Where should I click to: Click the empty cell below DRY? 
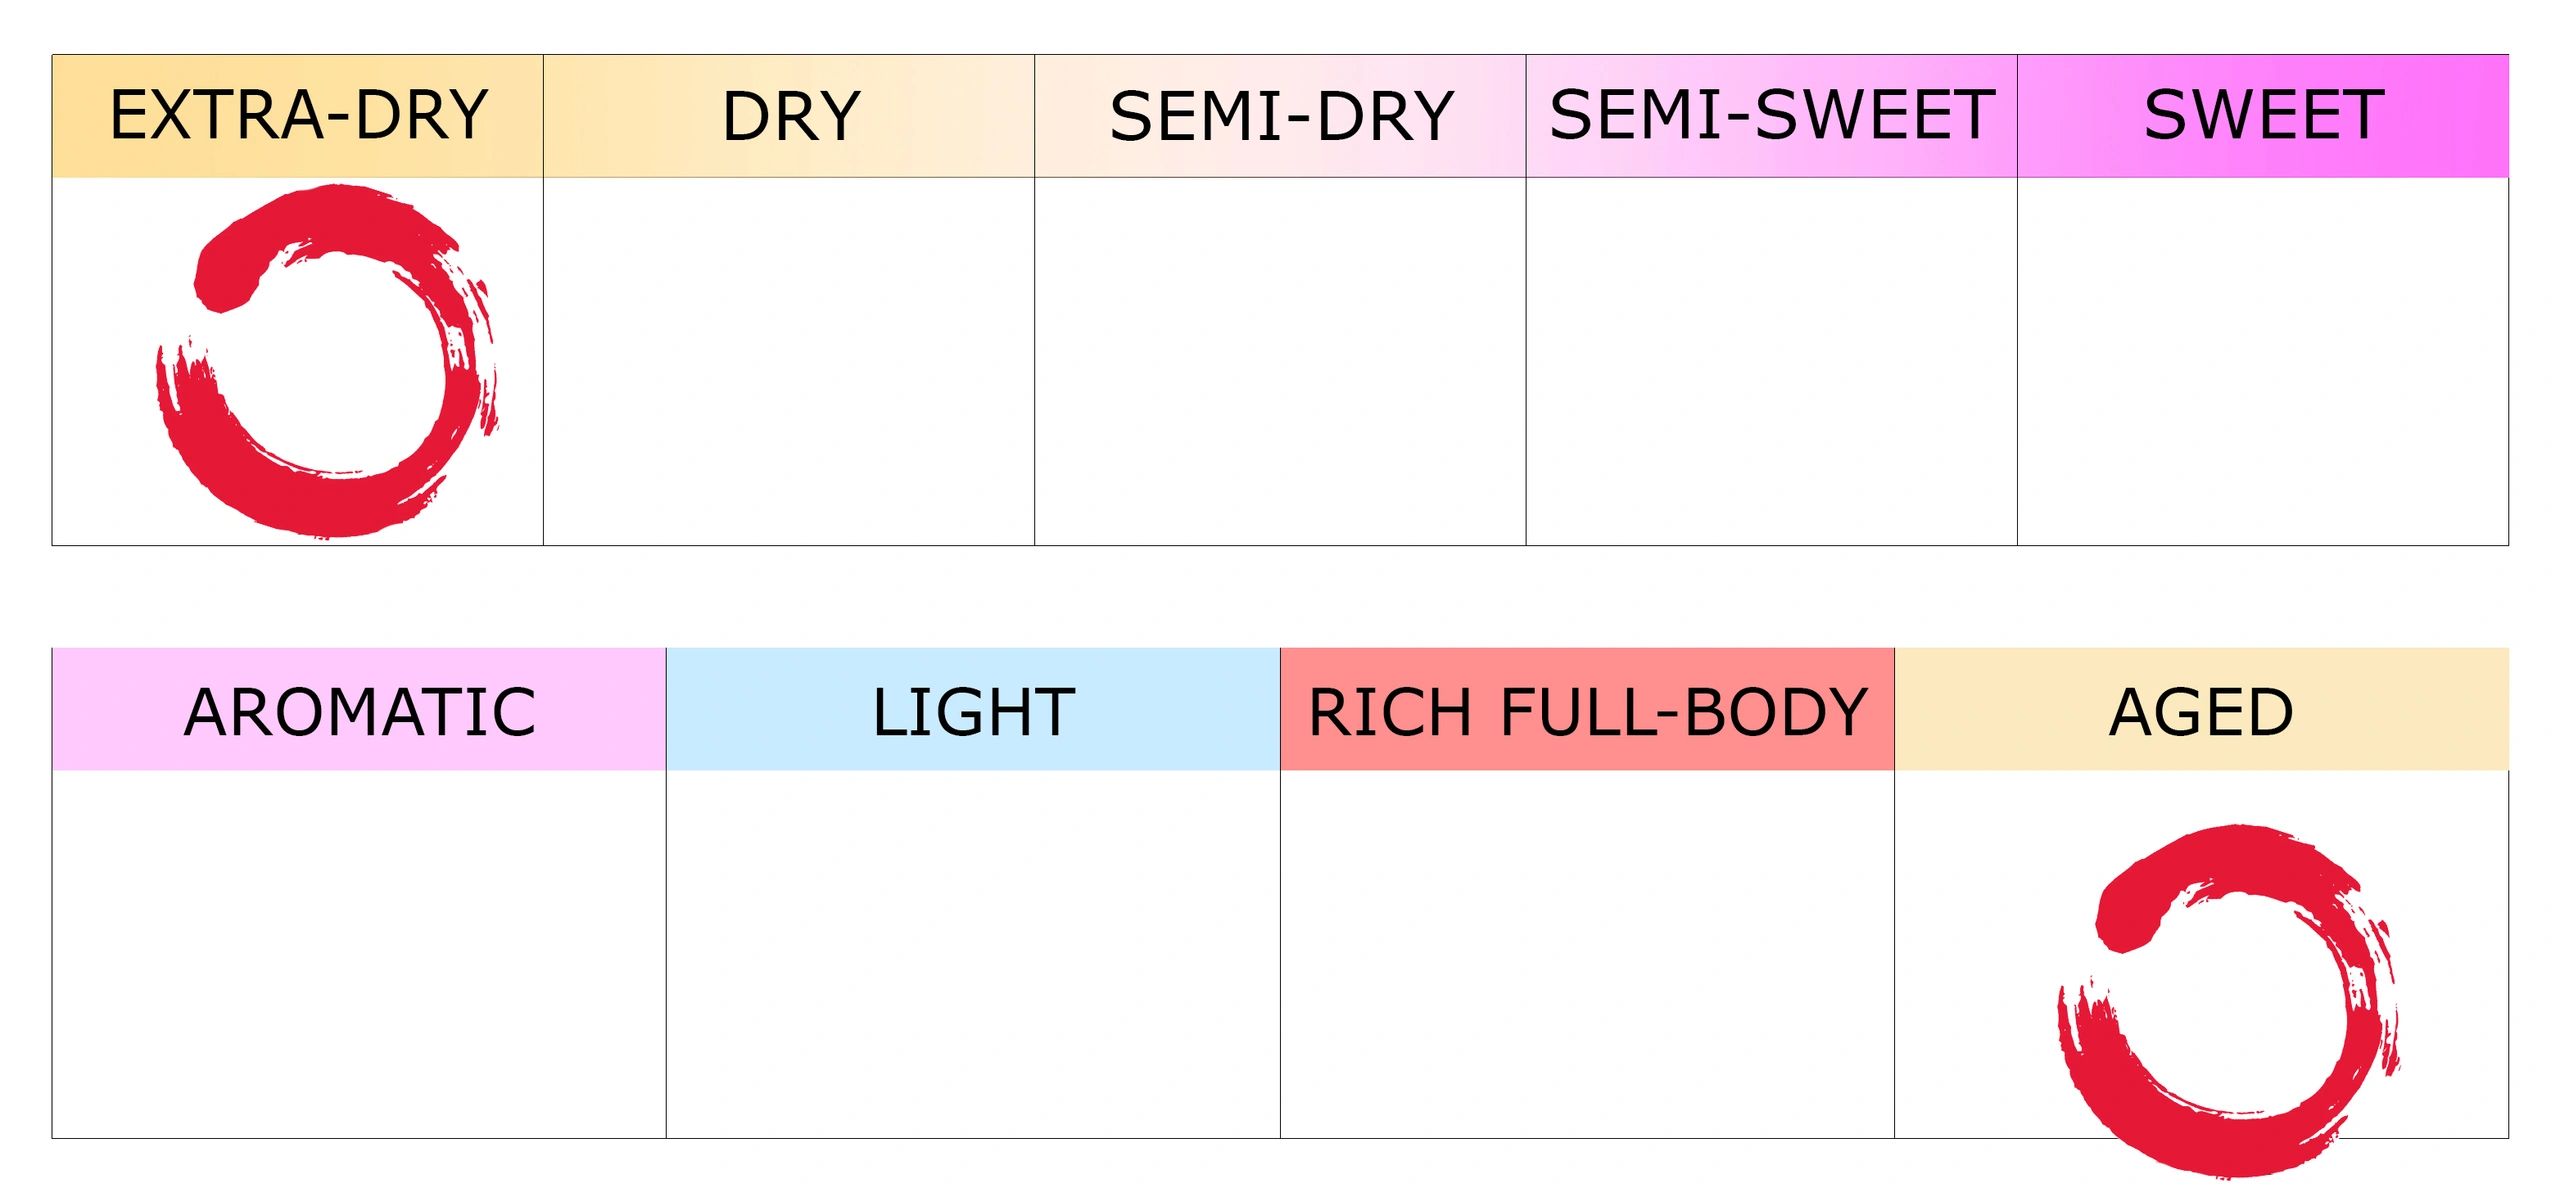(789, 361)
